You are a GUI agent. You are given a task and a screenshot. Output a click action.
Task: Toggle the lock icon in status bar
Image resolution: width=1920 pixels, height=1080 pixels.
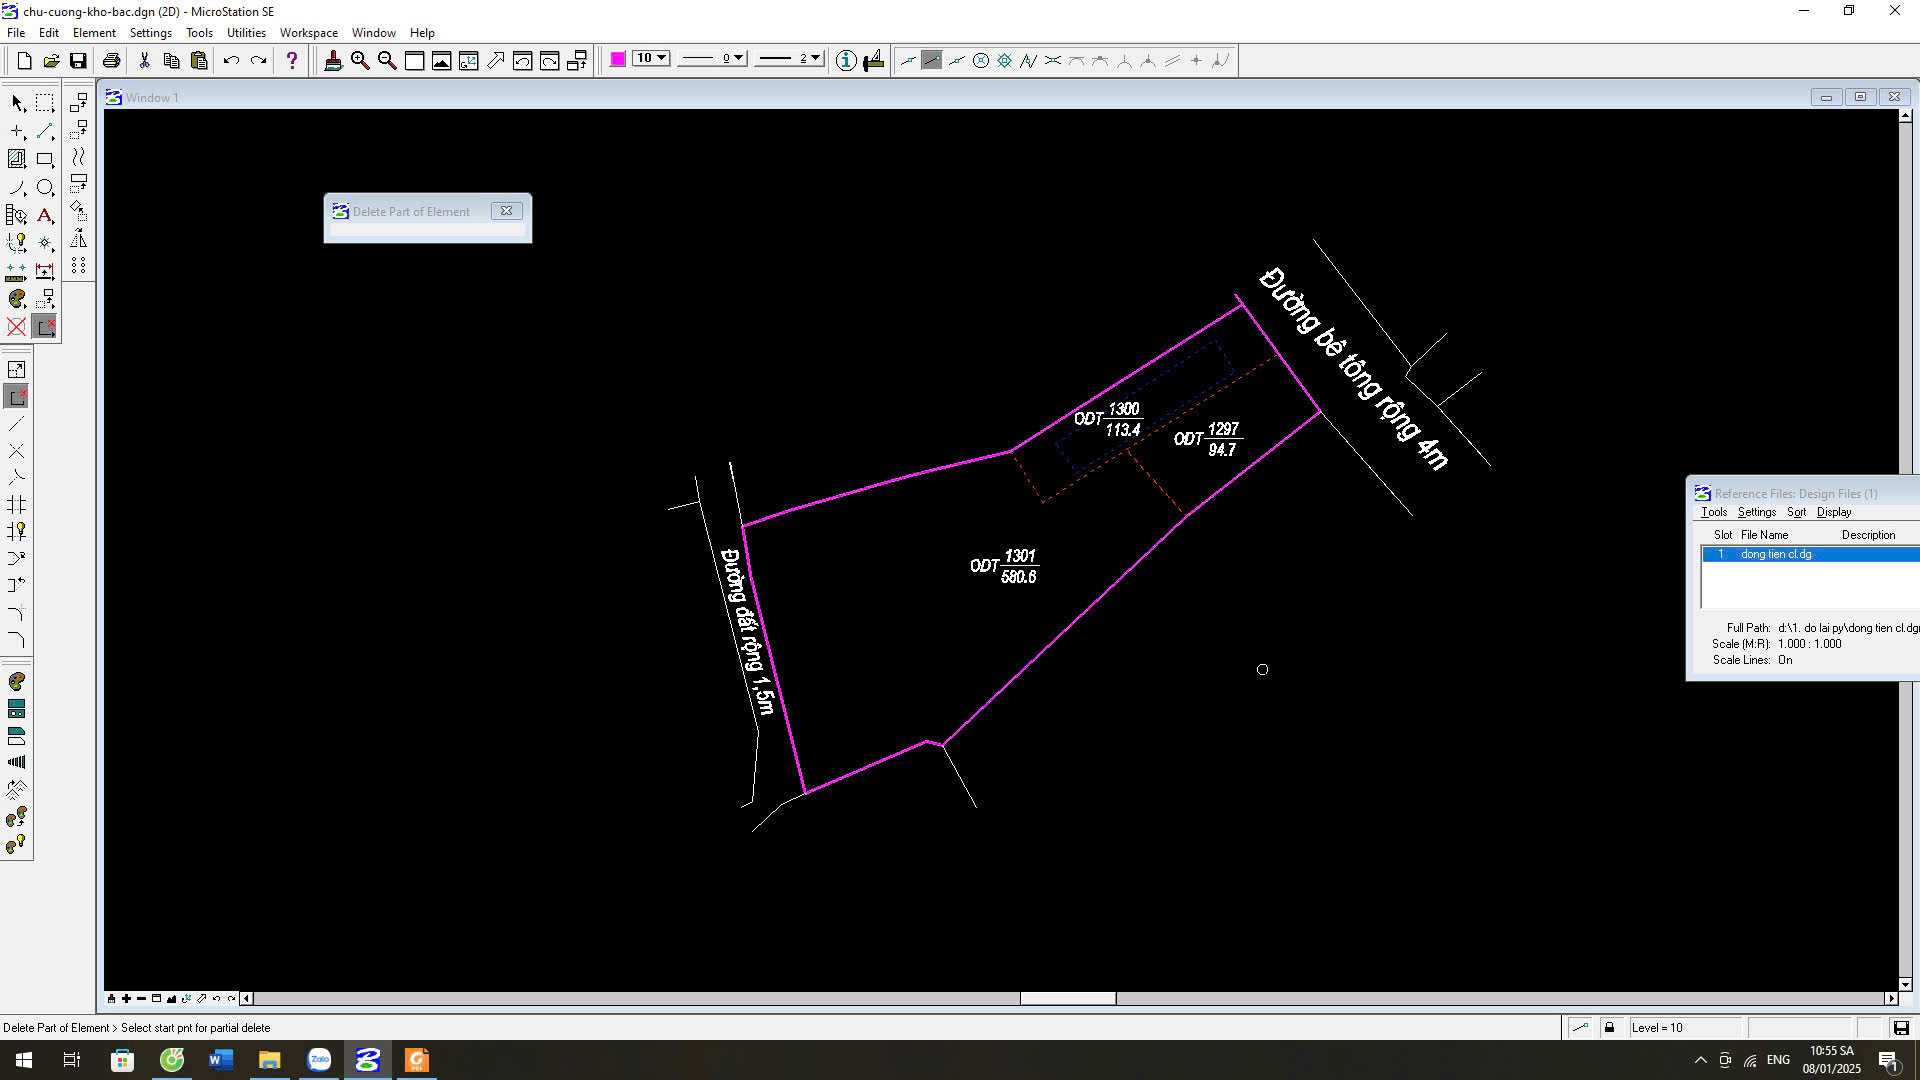[1609, 1027]
